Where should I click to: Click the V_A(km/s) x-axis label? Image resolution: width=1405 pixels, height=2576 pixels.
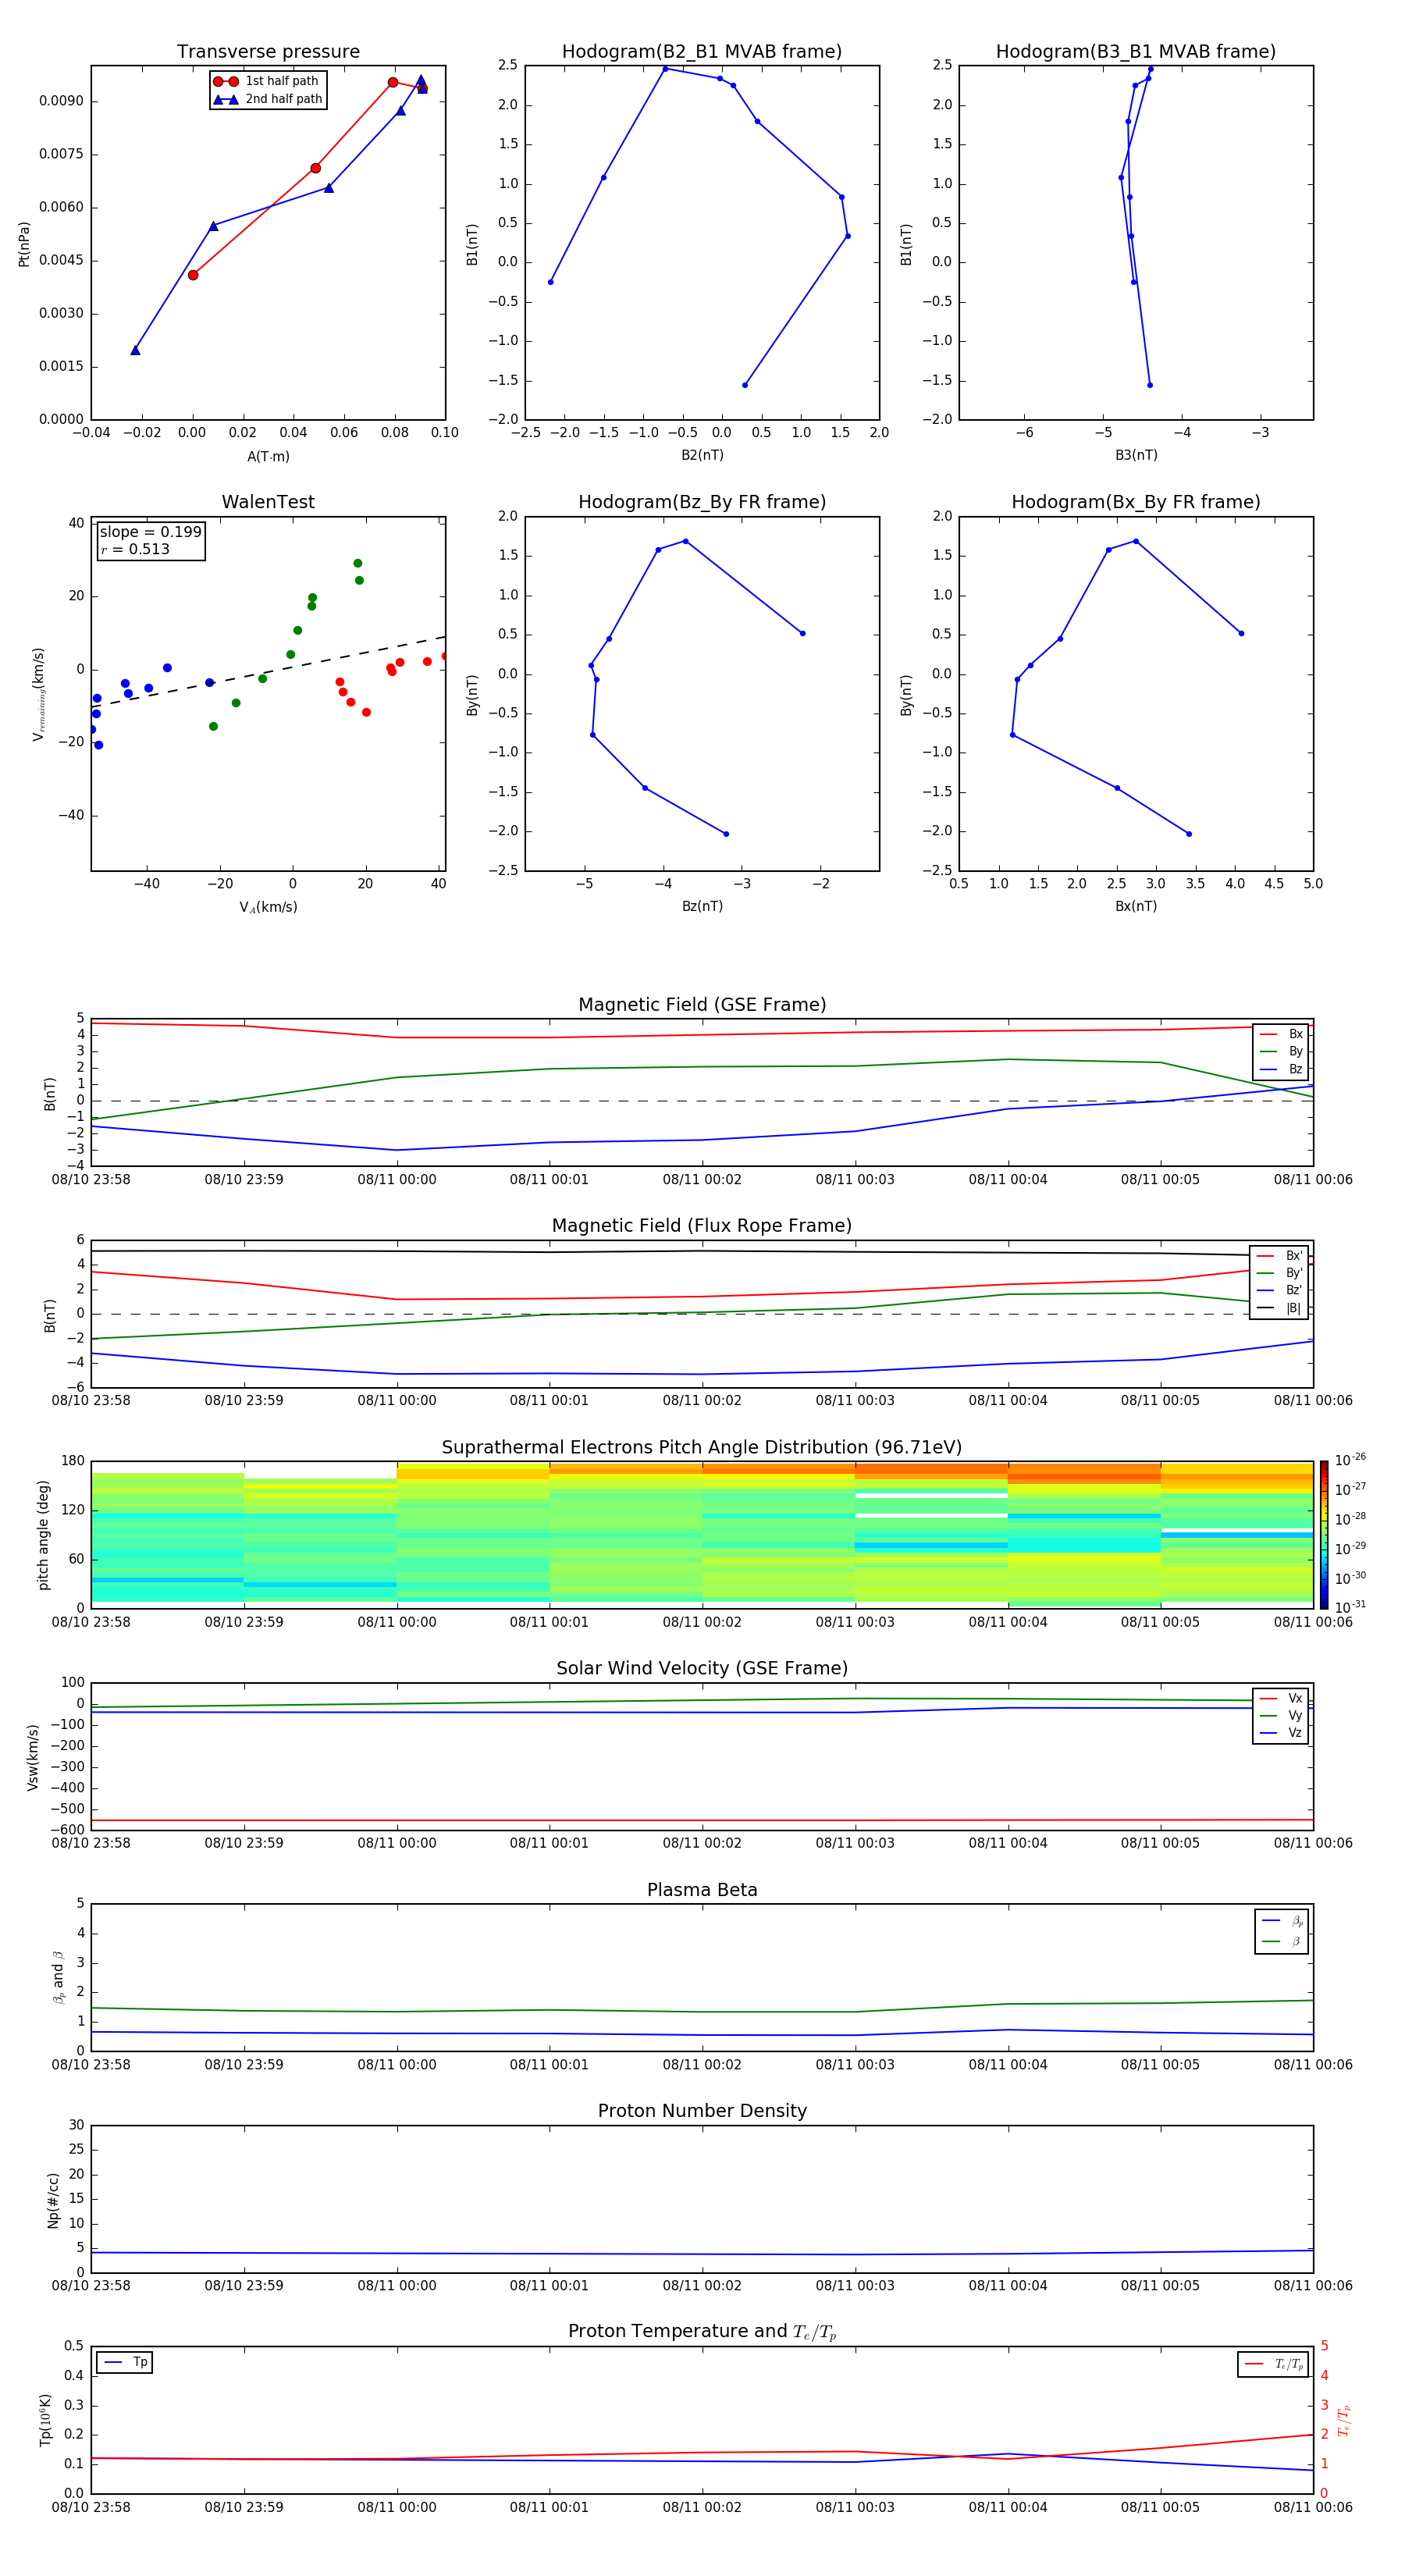click(268, 907)
